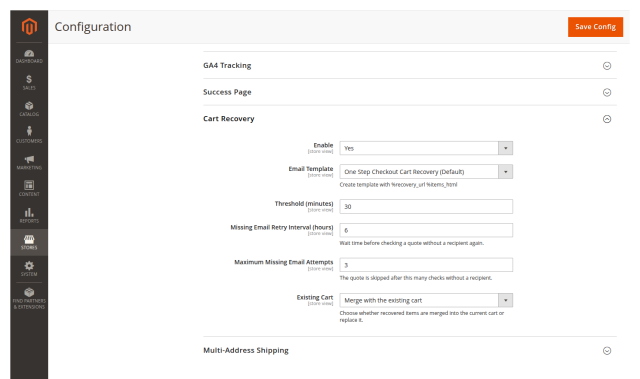Focus the Maximum Missing Email Attempts field
Image resolution: width=640 pixels, height=379 pixels.
click(x=426, y=265)
